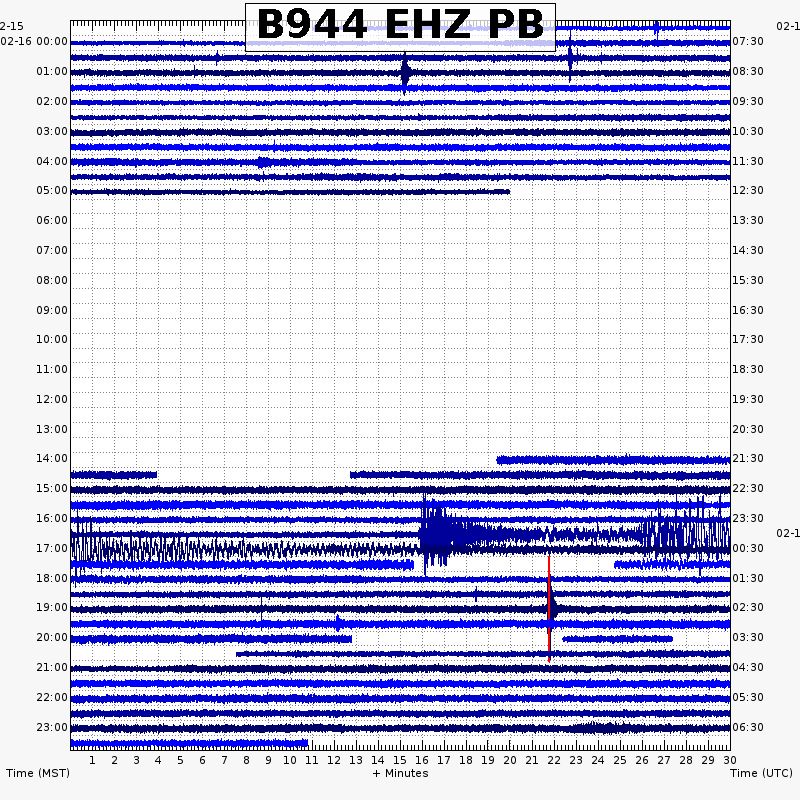Select the 22:30 UTC row label
Screen dimensions: 800x800
[748, 488]
